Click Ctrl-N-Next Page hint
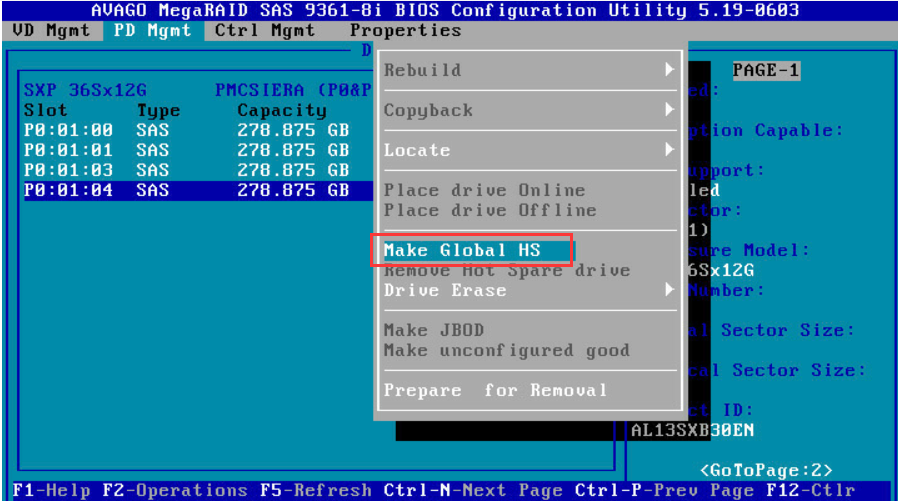Image resolution: width=898 pixels, height=501 pixels. (473, 491)
